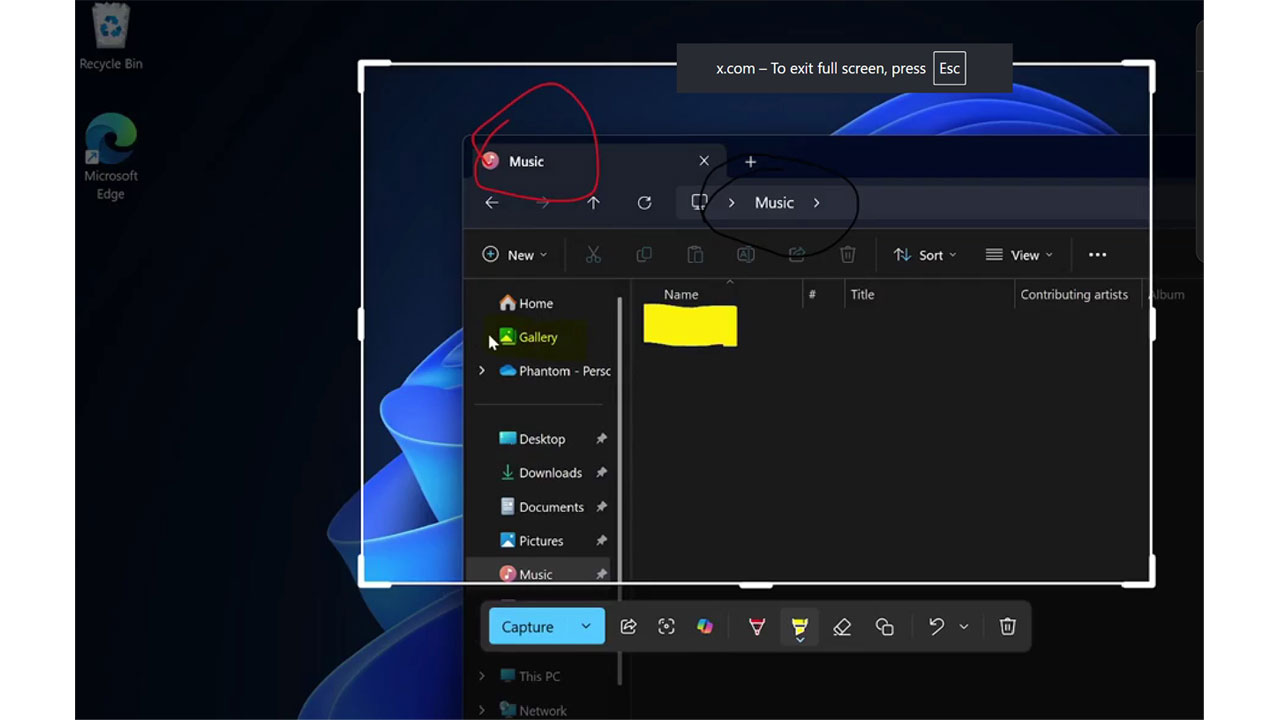1280x720 pixels.
Task: Expand the This PC tree node
Action: (482, 677)
